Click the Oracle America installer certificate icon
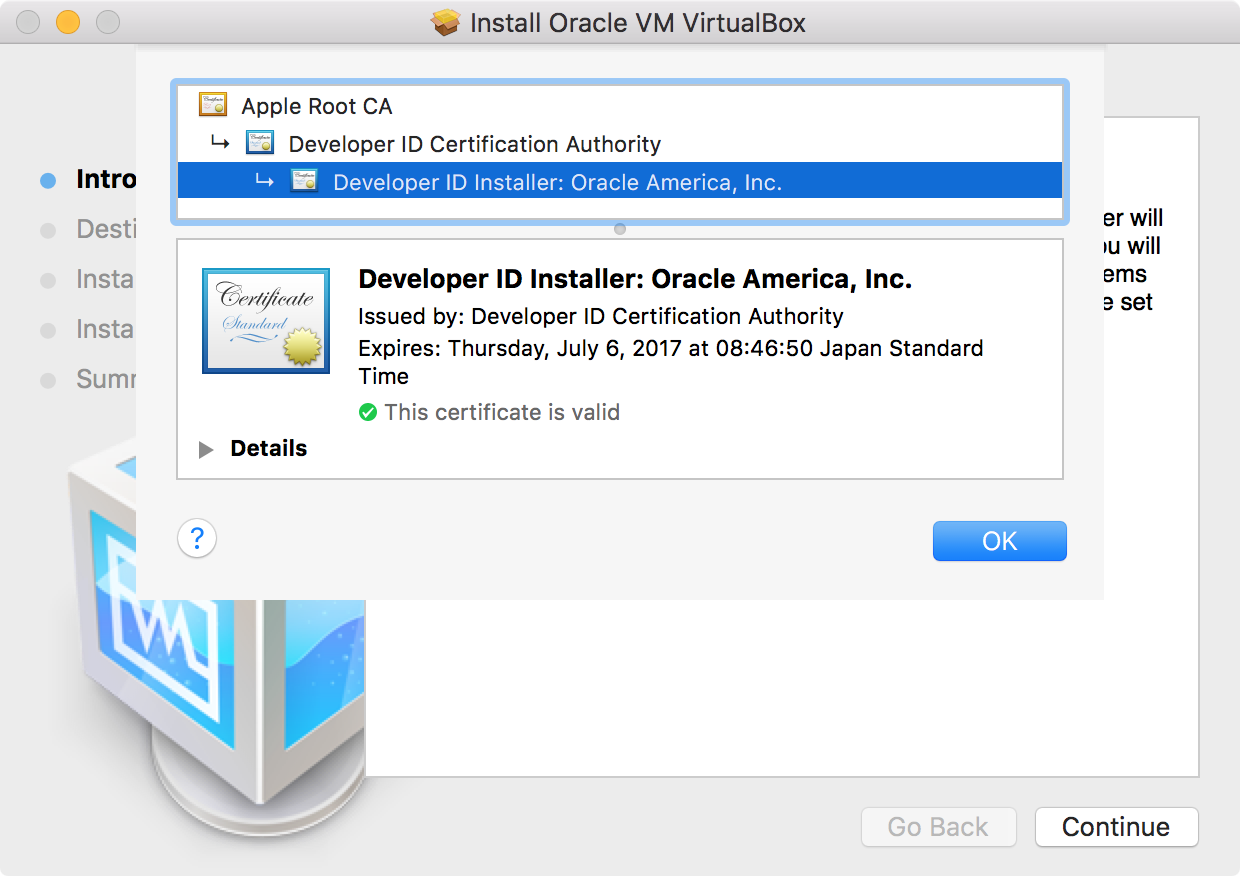Screen dimensions: 1240x876 (x=304, y=181)
